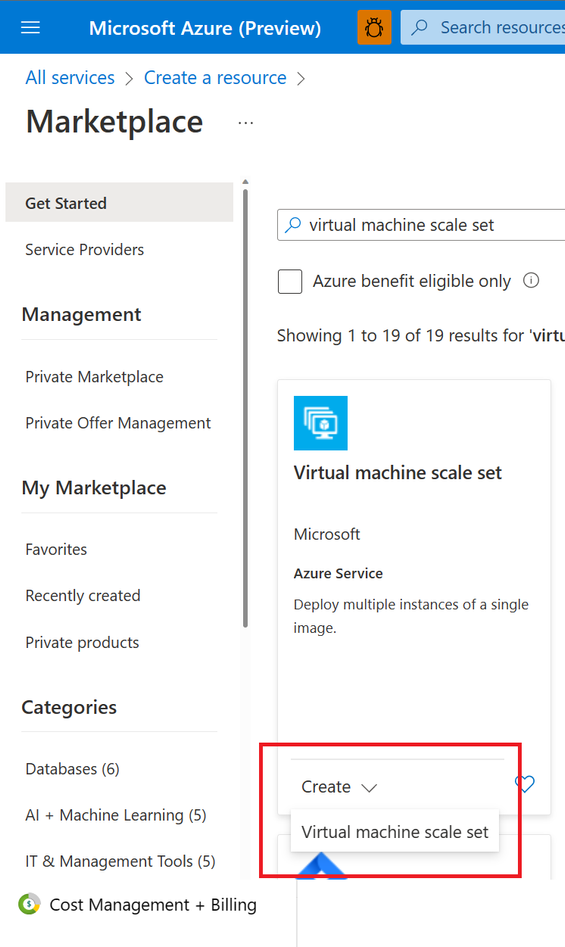Filter by IT & Management Tools (5)
Screen dimensions: 565x947
coord(120,861)
